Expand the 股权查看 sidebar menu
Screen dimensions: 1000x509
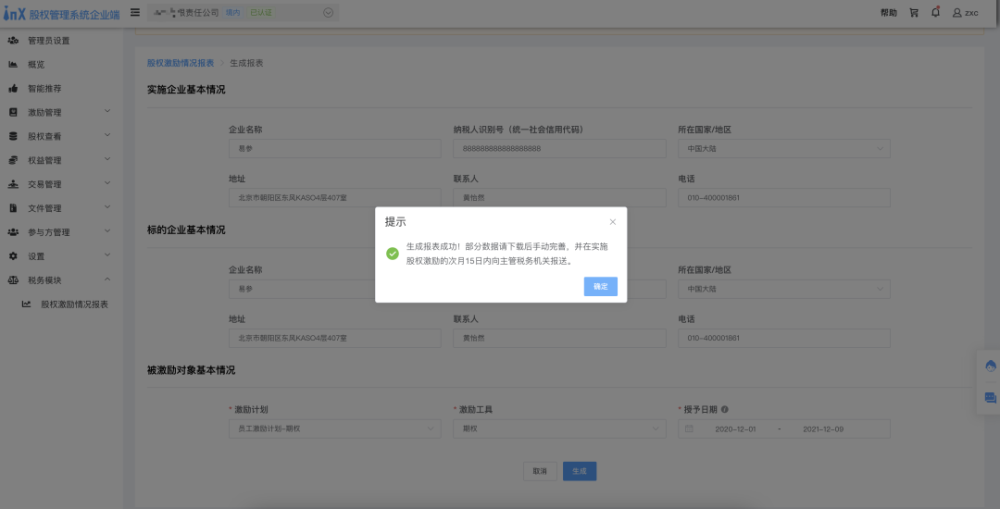[x=61, y=136]
